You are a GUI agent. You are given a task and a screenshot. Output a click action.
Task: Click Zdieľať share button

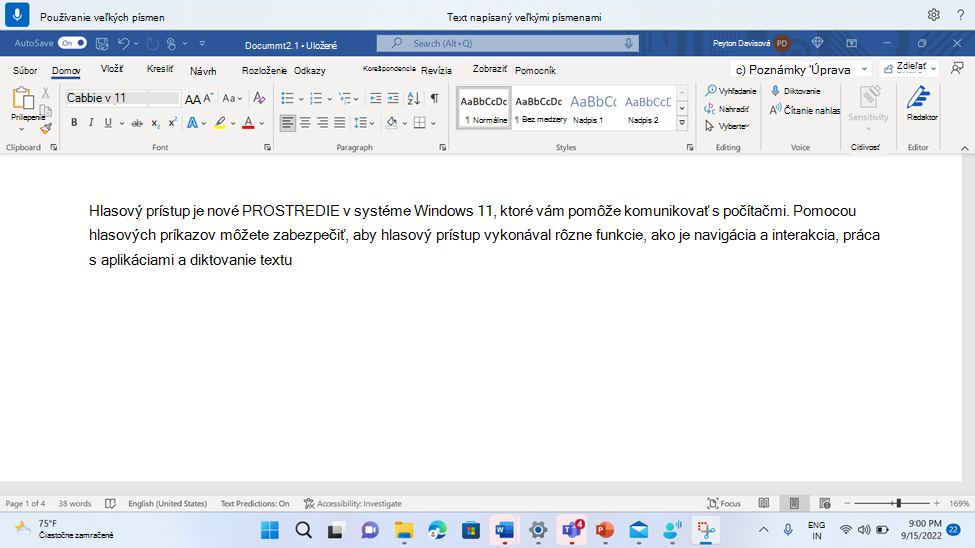(910, 68)
